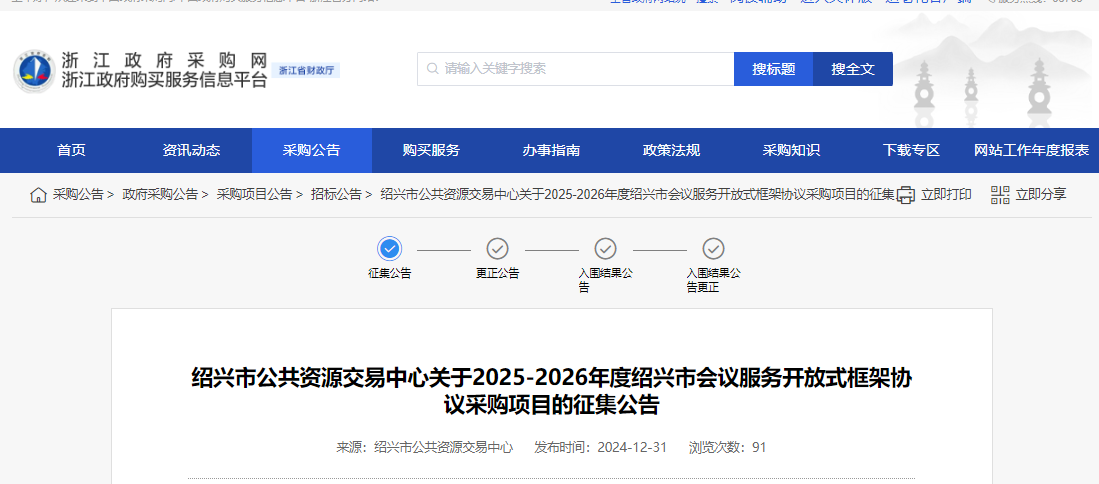Click the magnifier icon in search box

click(432, 69)
